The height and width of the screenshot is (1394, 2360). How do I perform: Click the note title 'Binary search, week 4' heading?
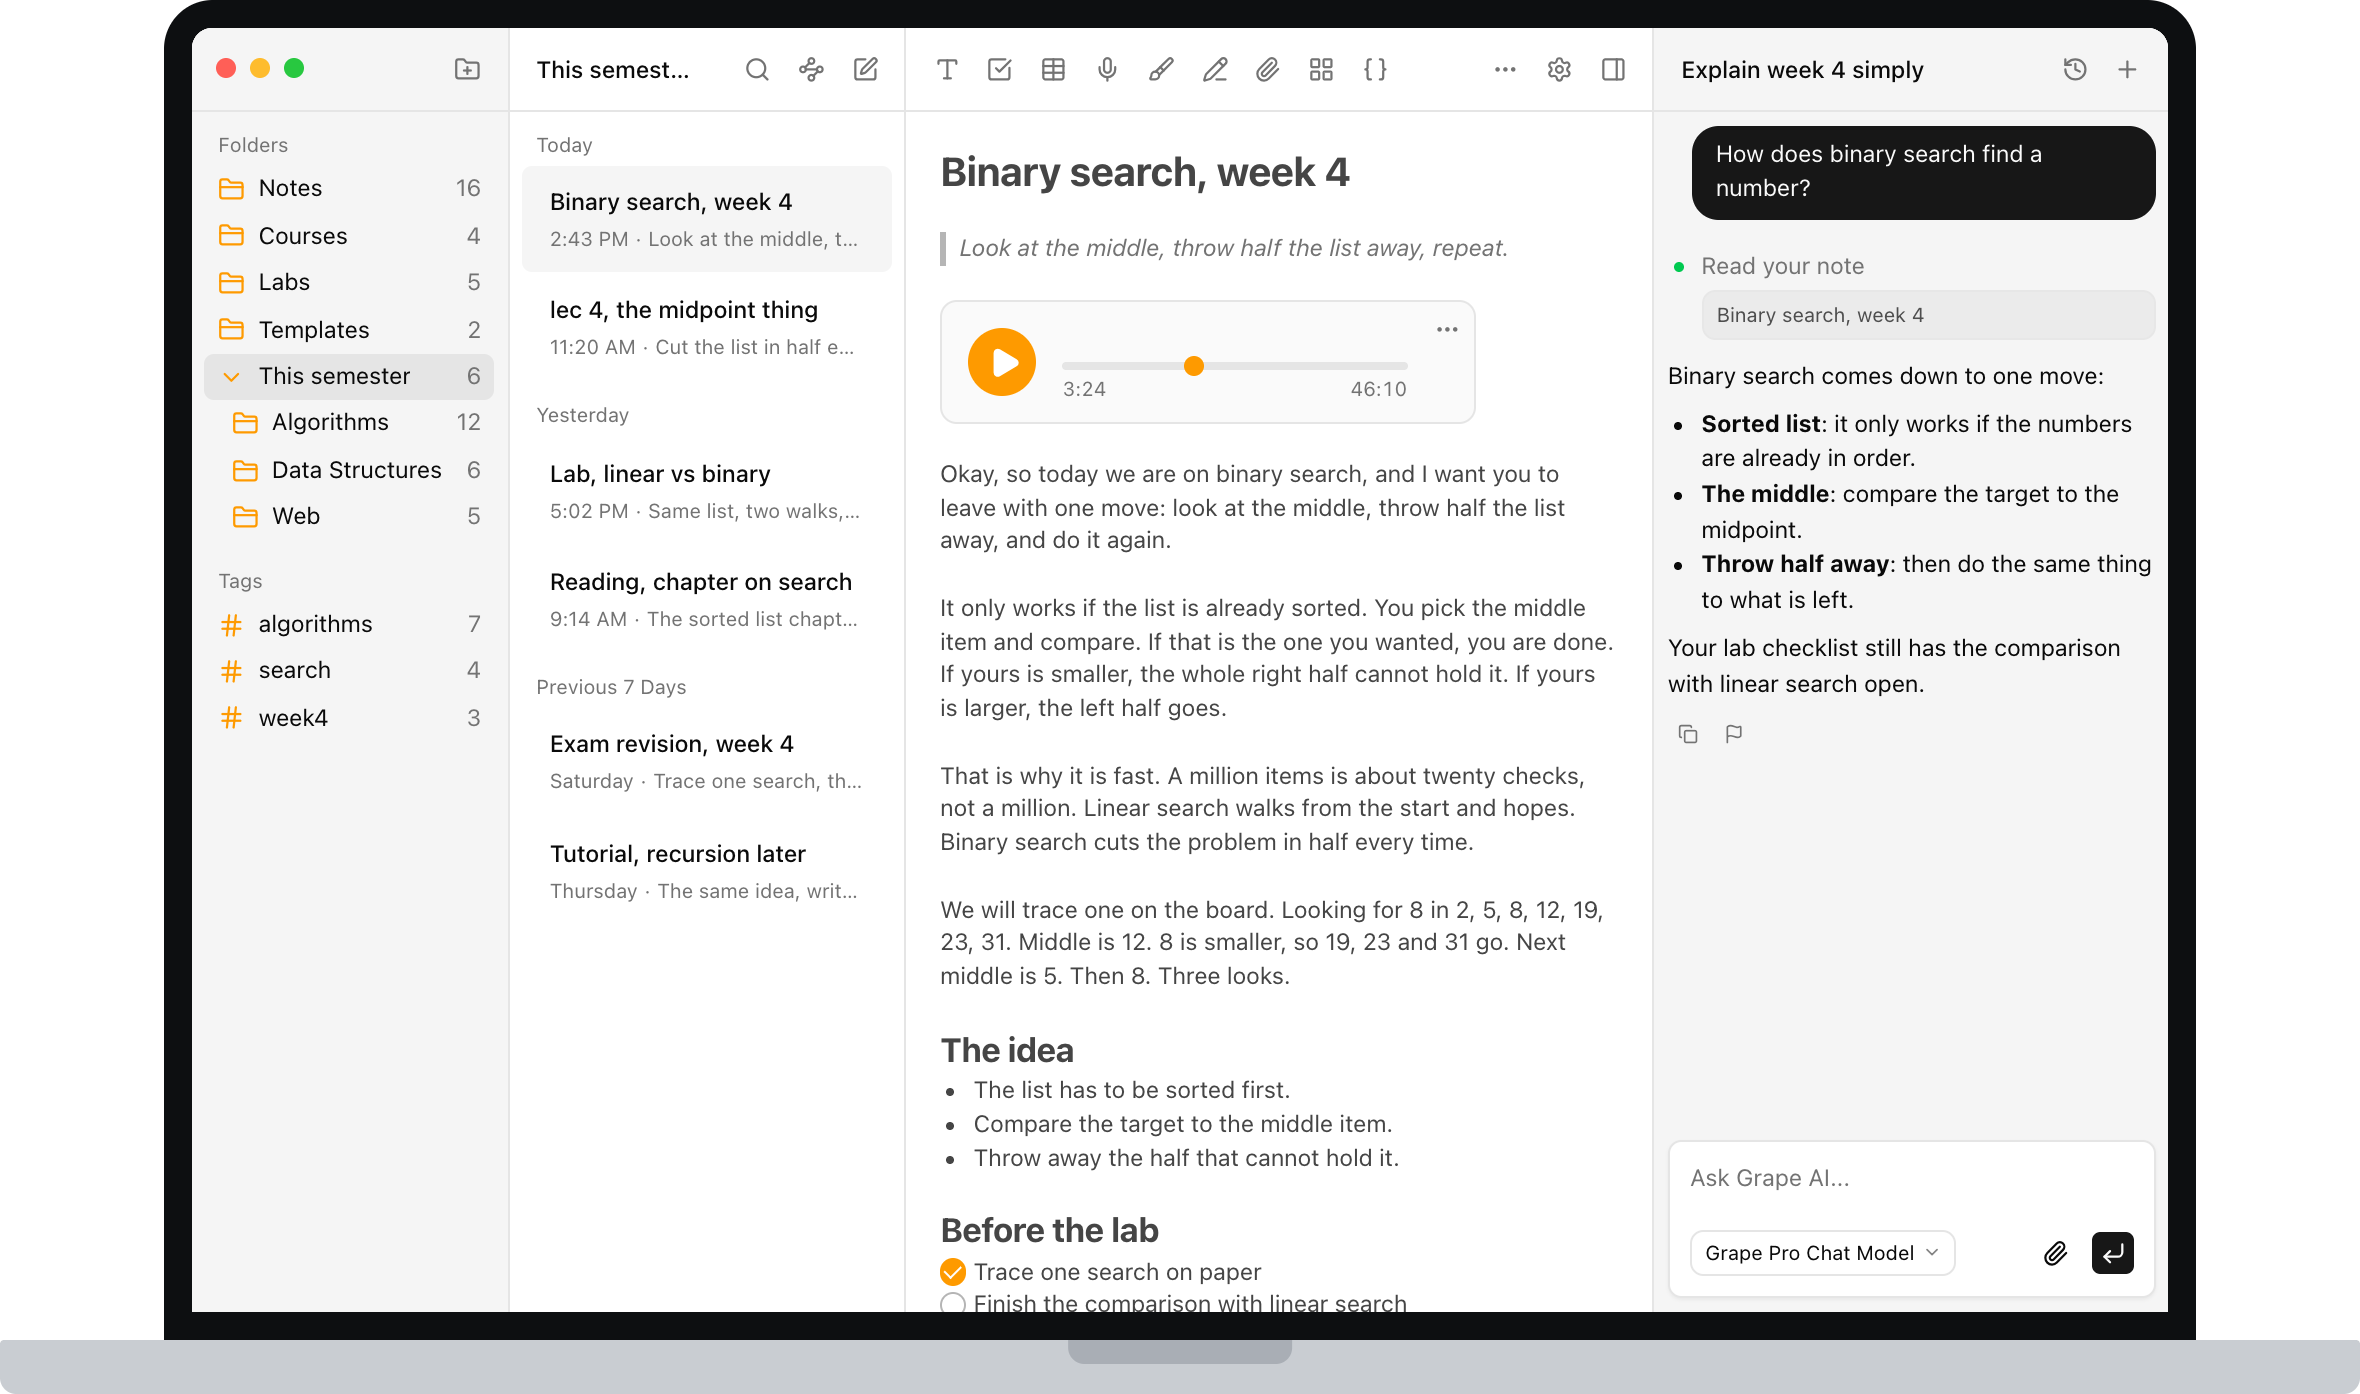[1145, 172]
